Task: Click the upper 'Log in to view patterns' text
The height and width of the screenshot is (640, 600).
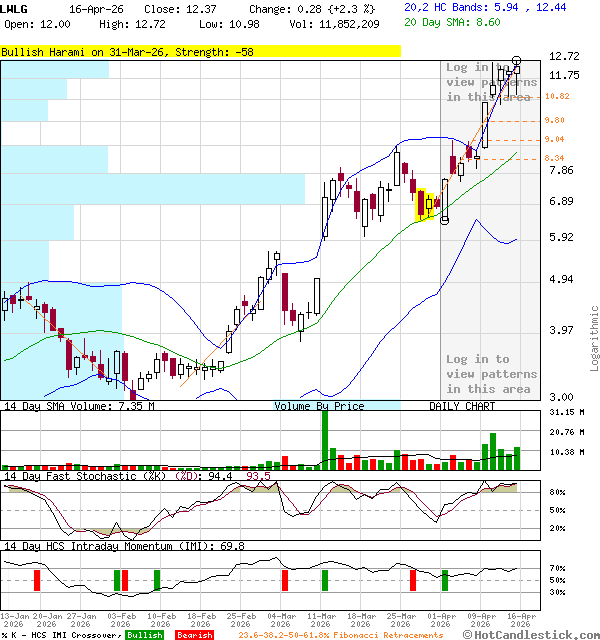Action: (x=491, y=82)
